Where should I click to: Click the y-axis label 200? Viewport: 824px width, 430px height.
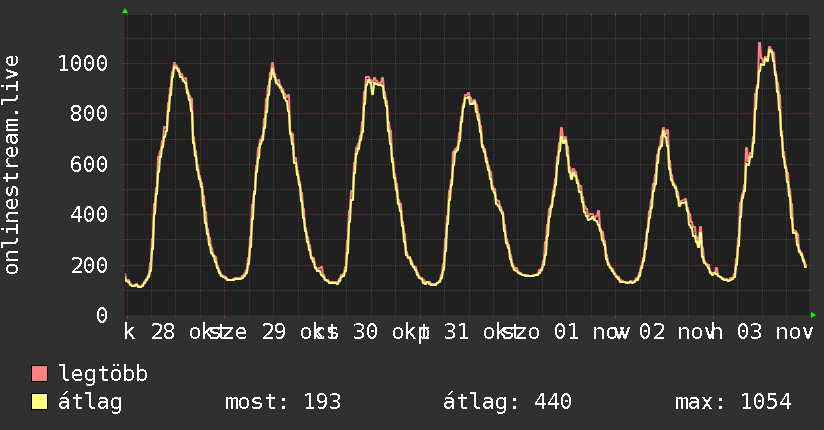click(x=89, y=265)
